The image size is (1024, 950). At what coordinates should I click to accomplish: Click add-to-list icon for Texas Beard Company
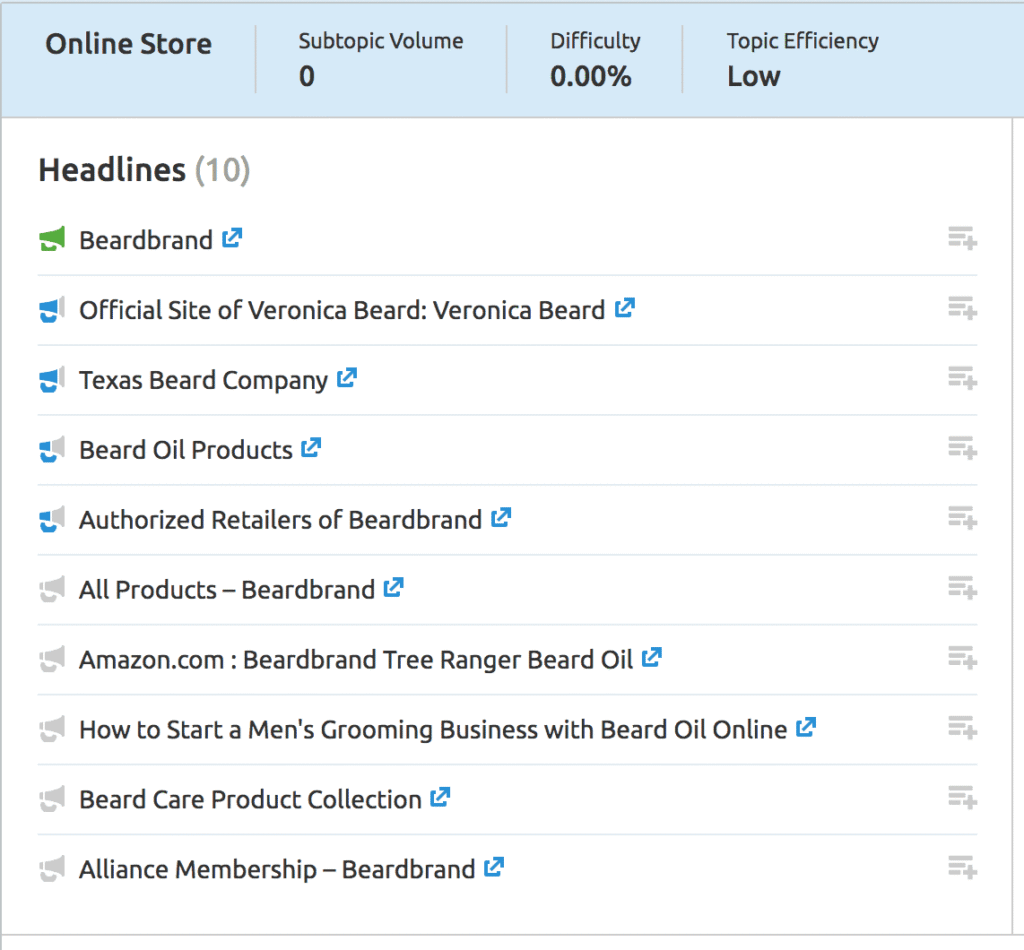click(x=962, y=379)
